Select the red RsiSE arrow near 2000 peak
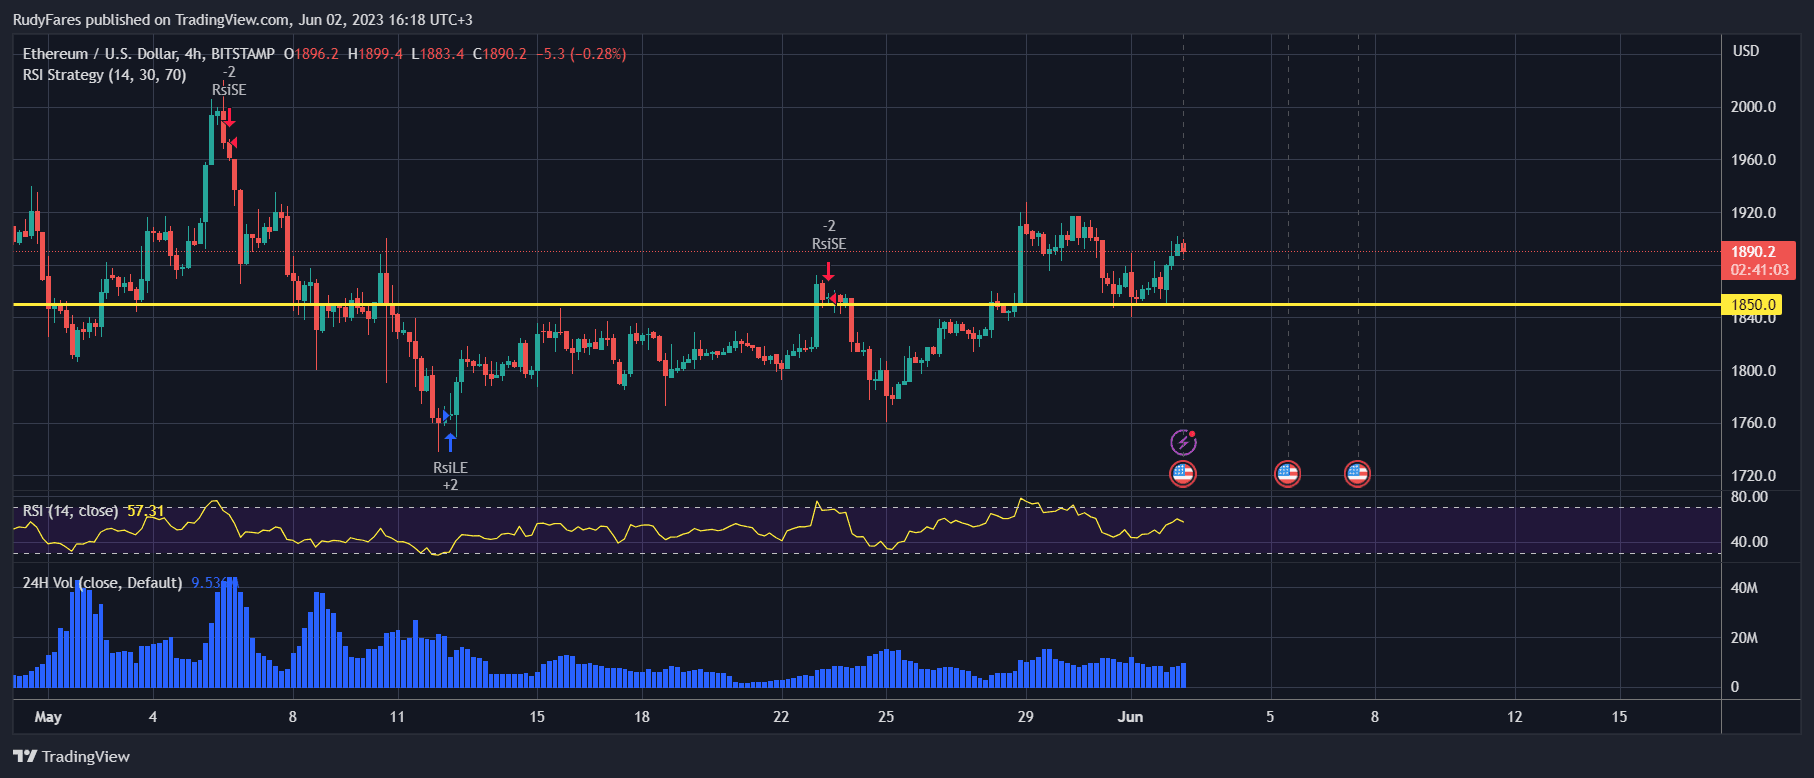 coord(229,118)
